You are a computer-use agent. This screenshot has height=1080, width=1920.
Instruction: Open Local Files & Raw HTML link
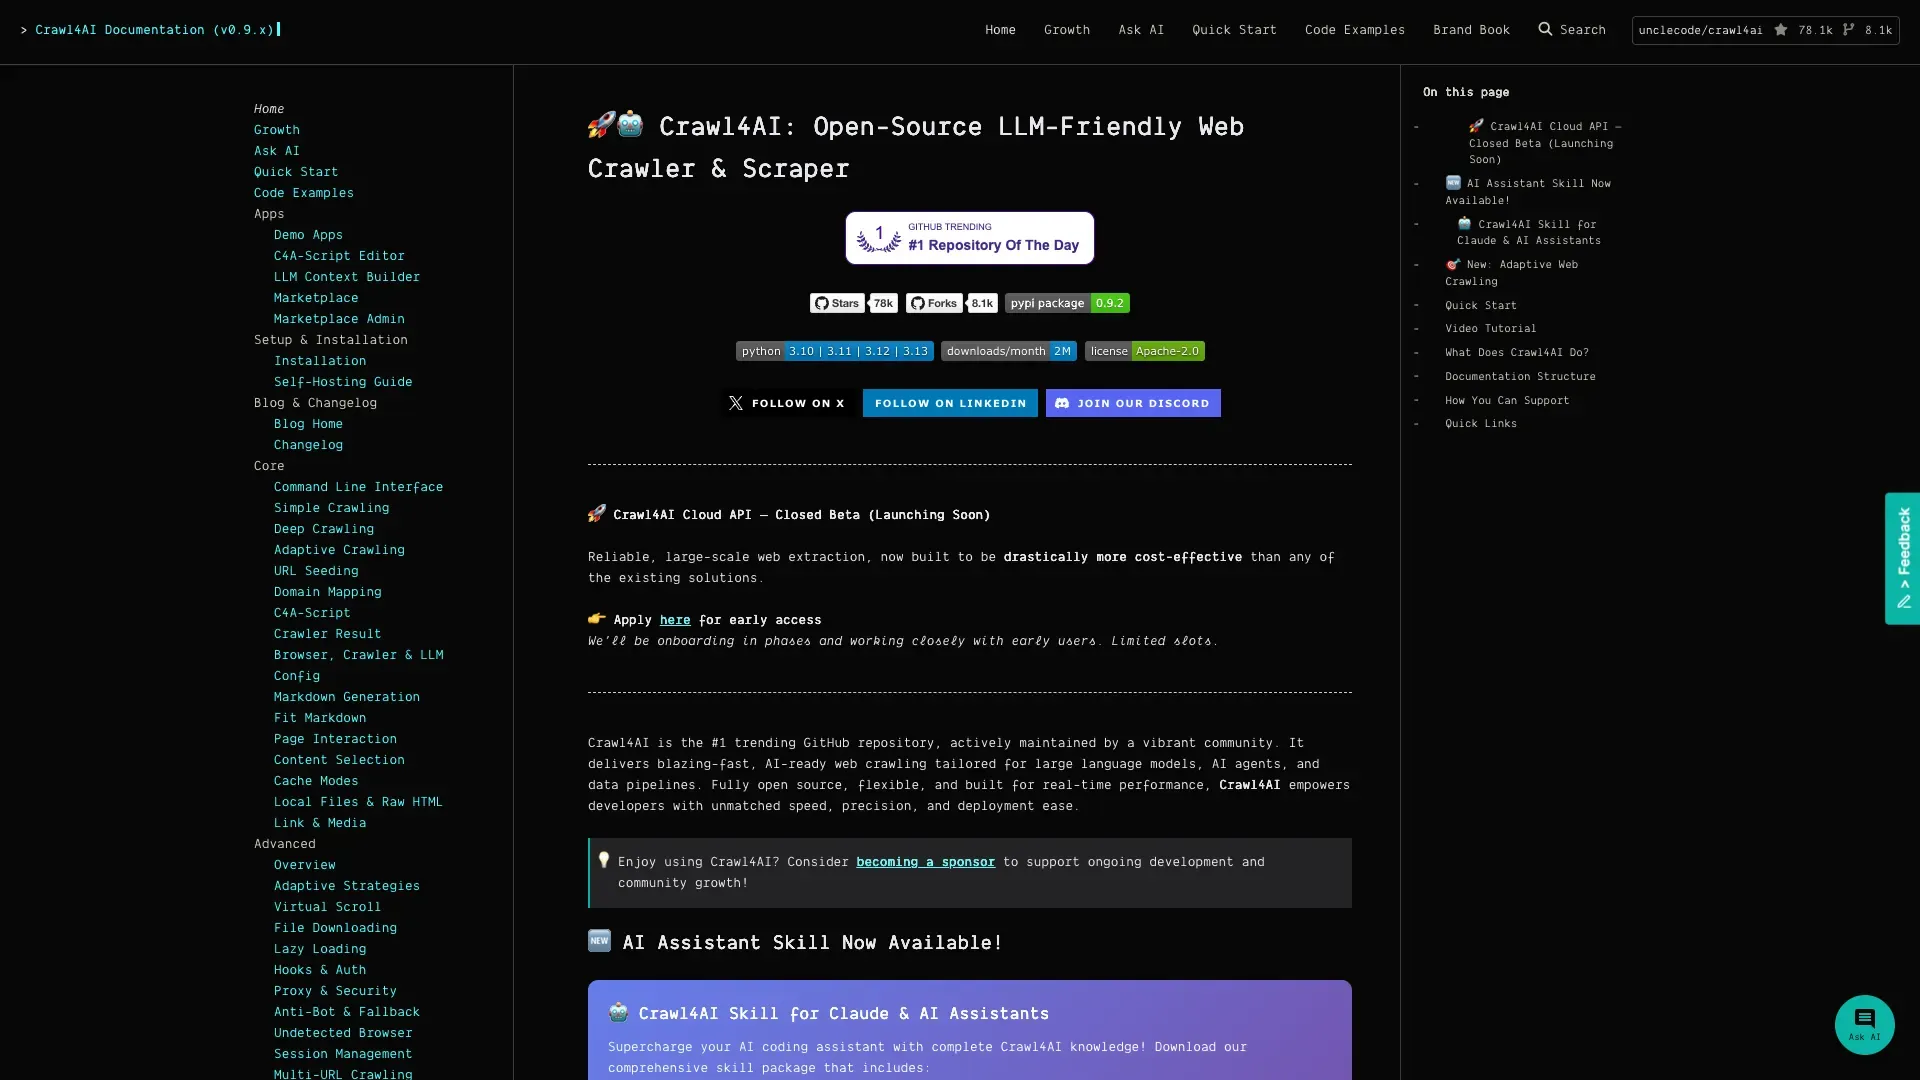358,802
